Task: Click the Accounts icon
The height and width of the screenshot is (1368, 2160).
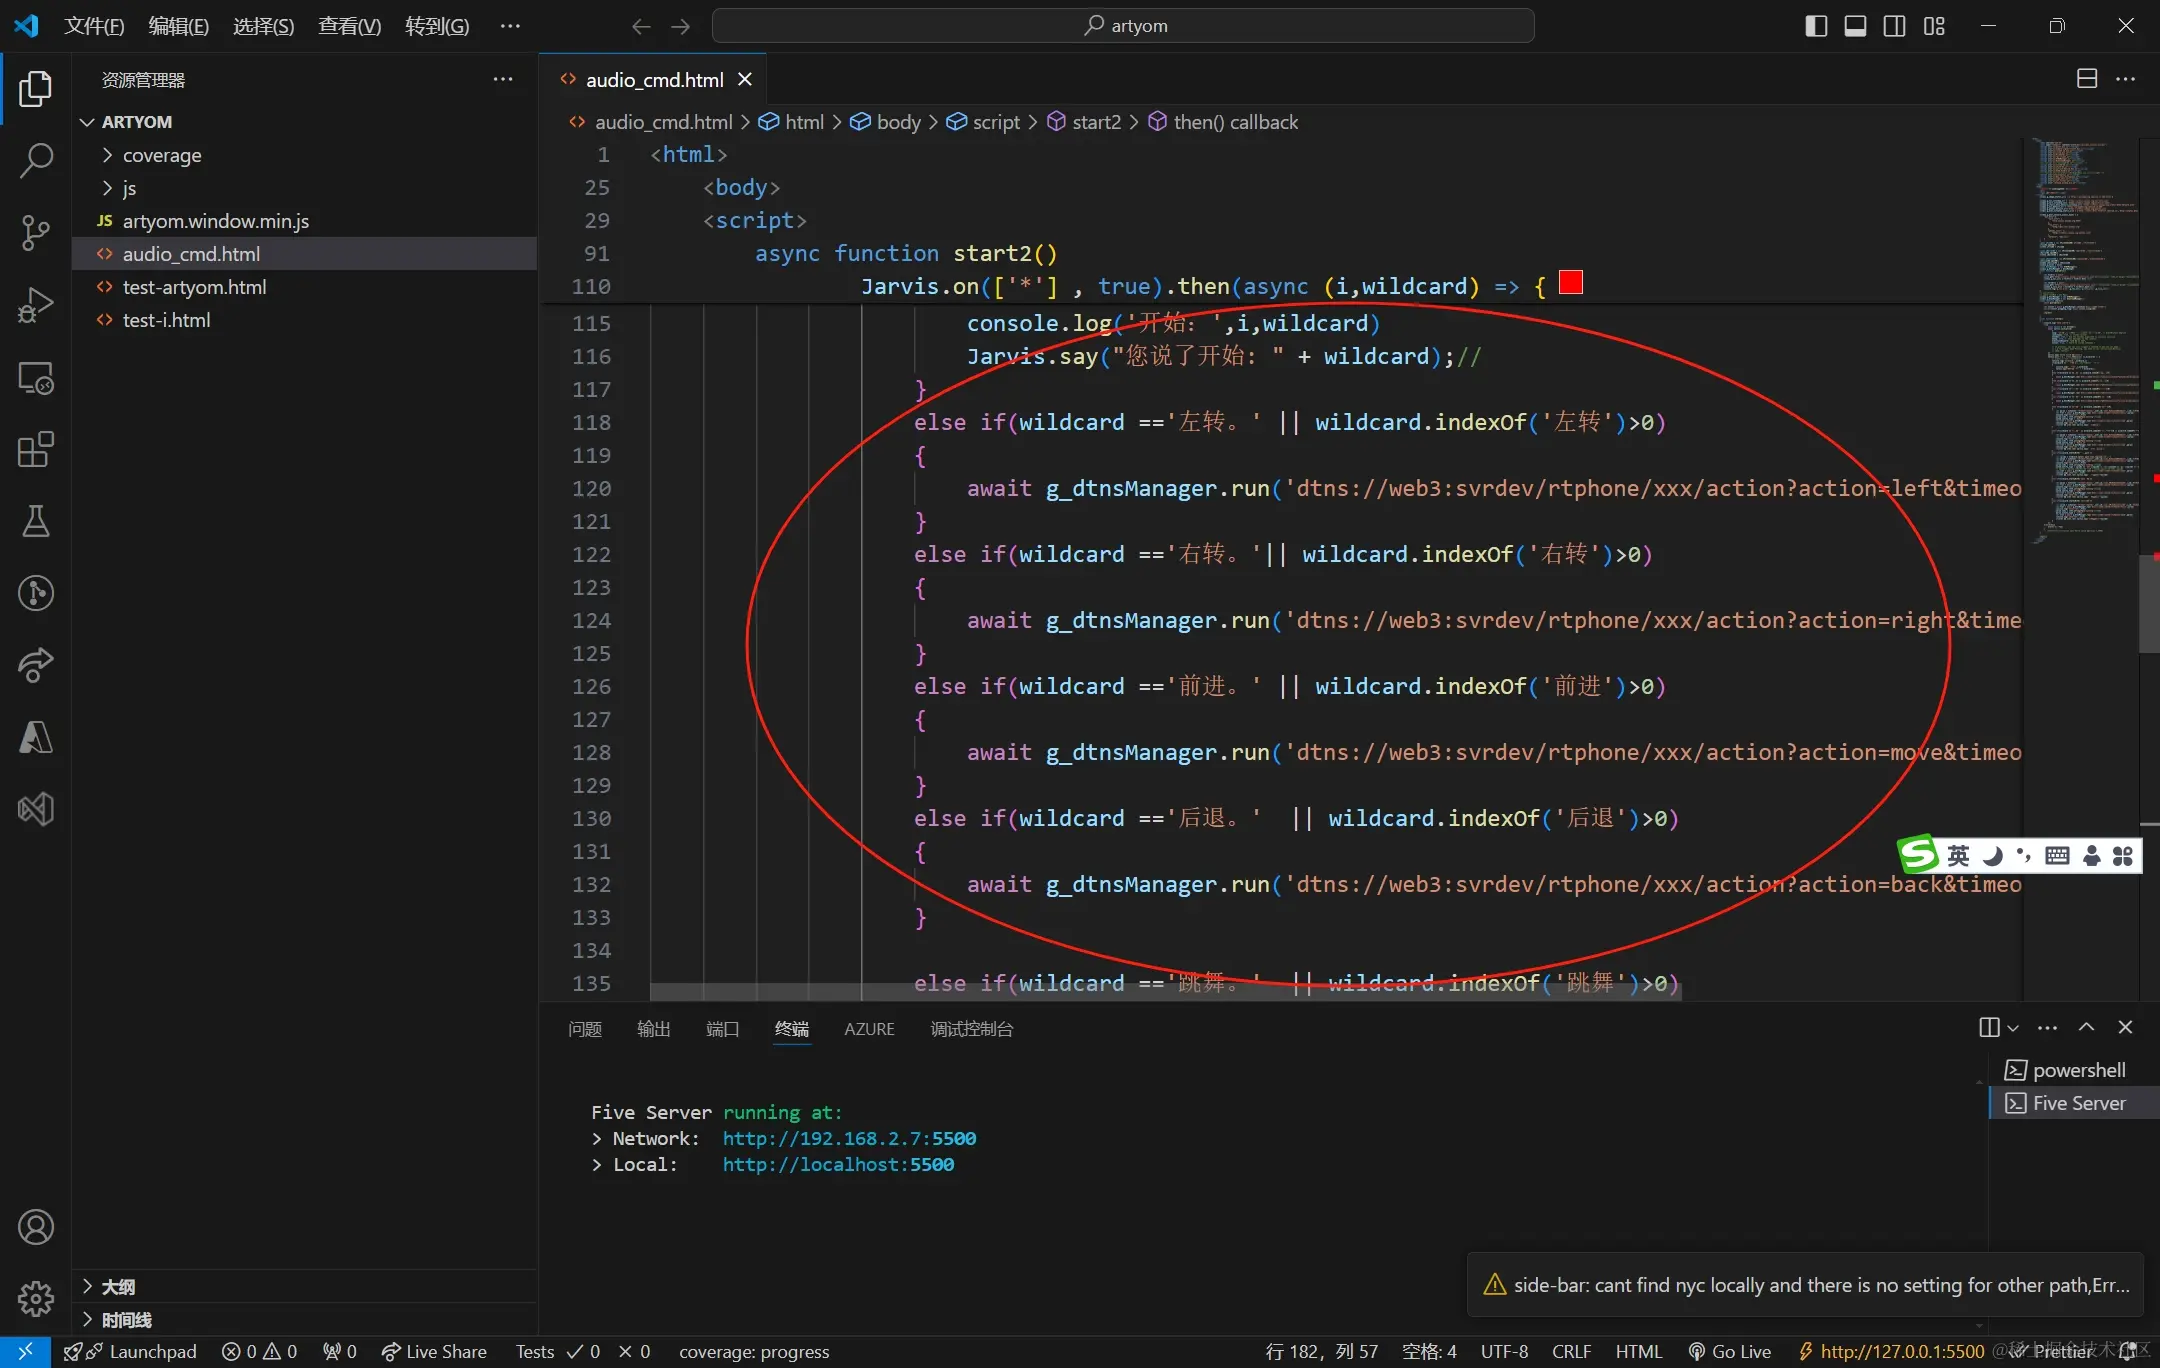Action: 36,1227
